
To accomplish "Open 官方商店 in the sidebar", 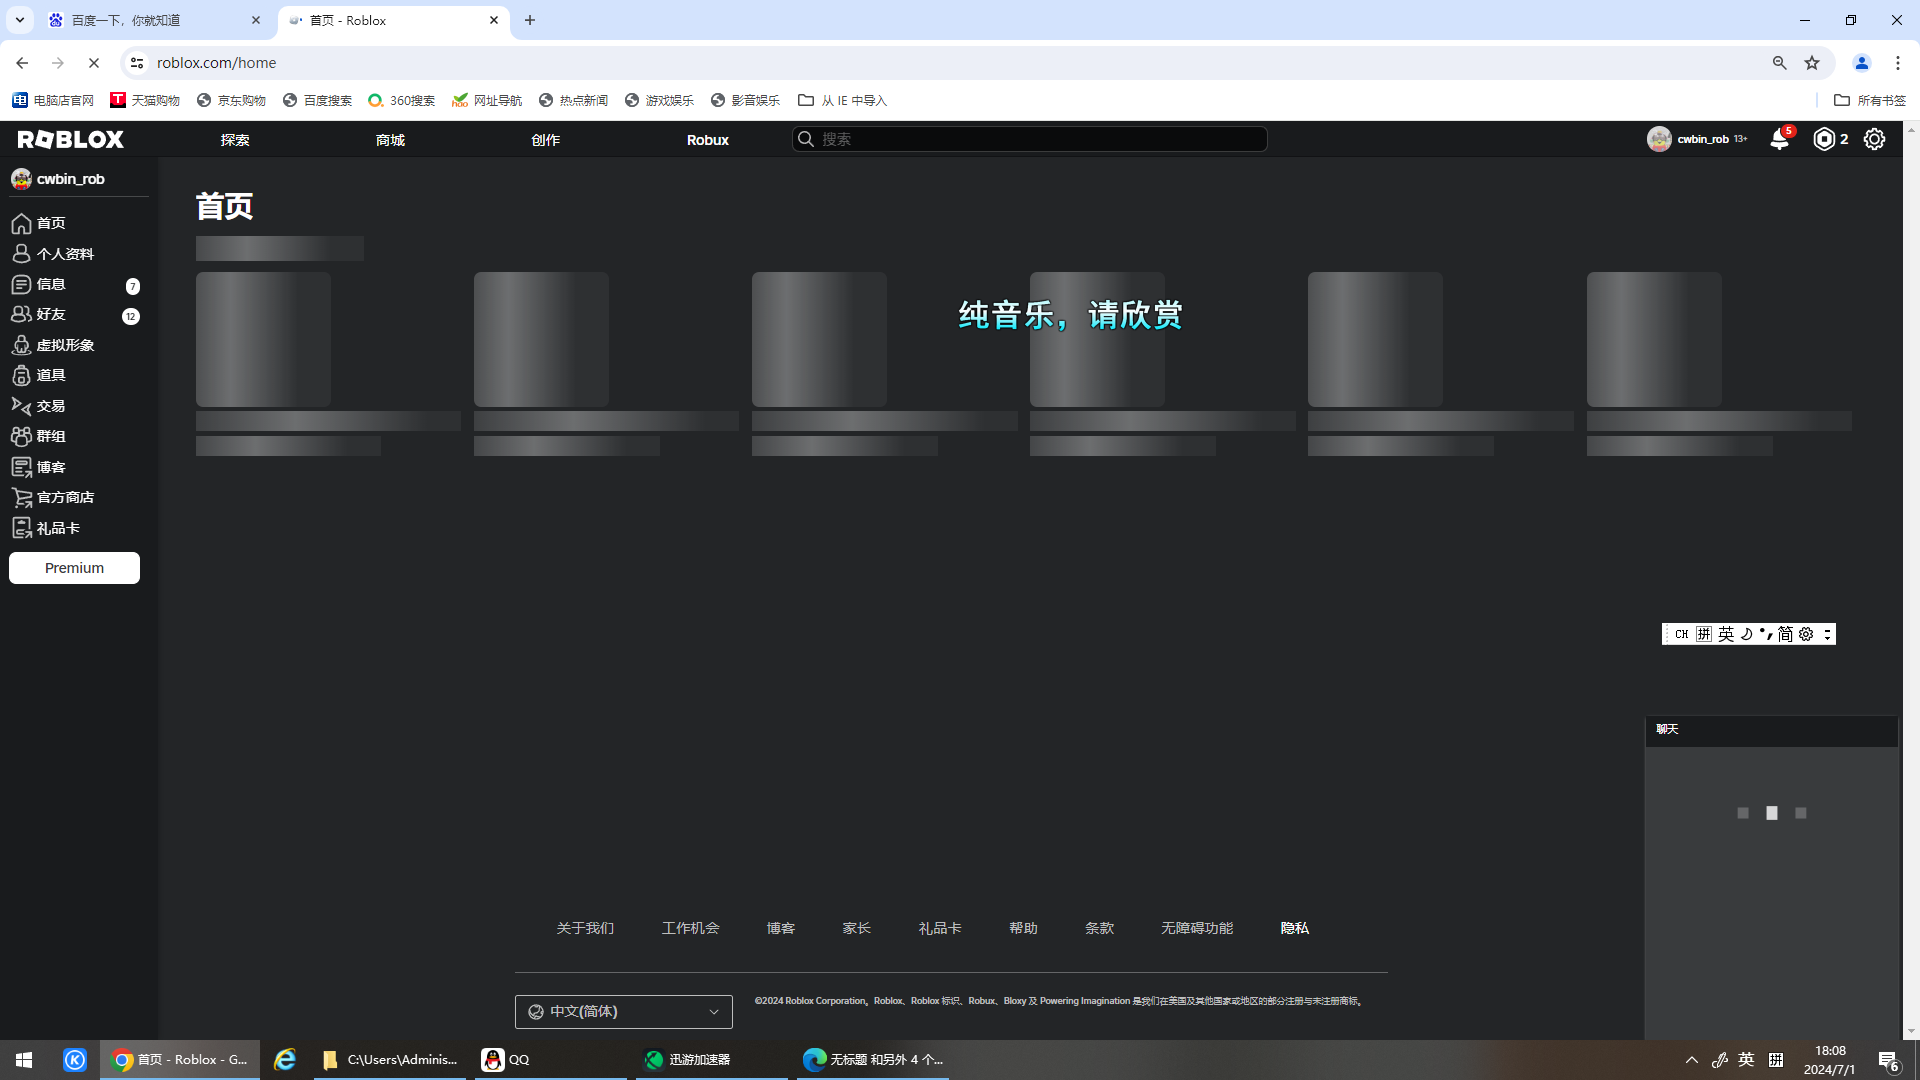I will (x=52, y=497).
